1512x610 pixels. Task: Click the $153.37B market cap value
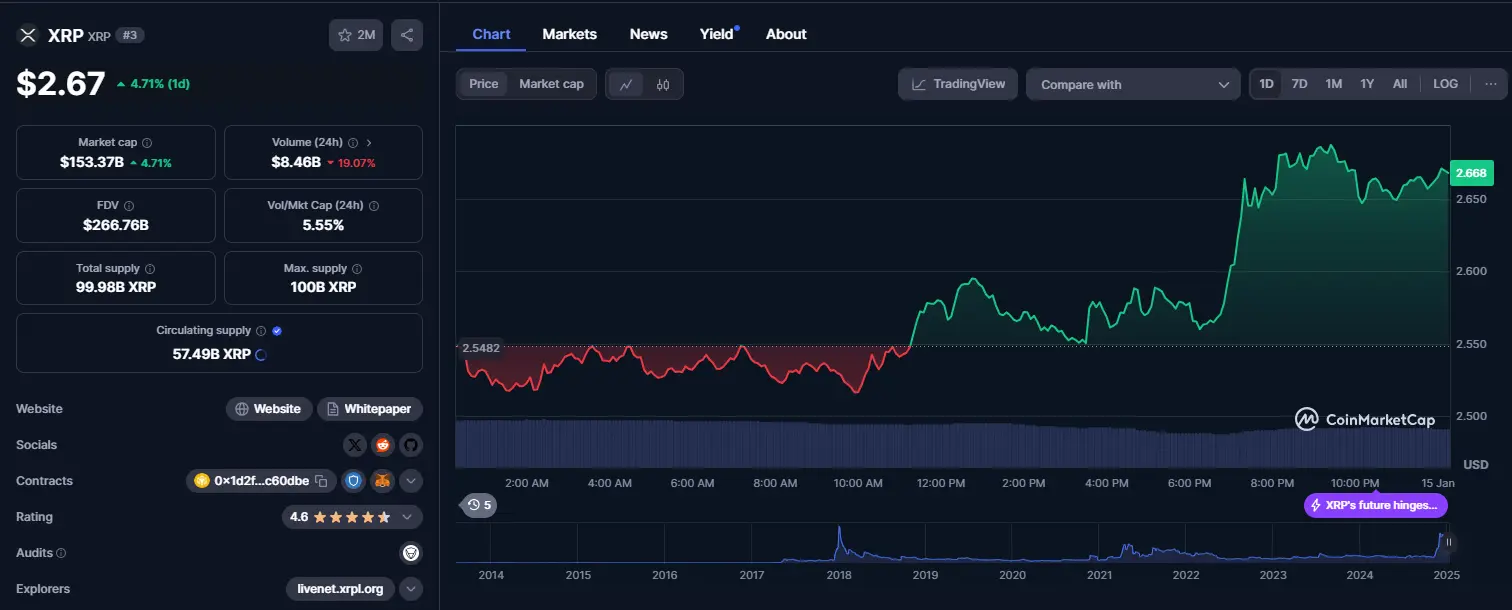click(x=92, y=162)
